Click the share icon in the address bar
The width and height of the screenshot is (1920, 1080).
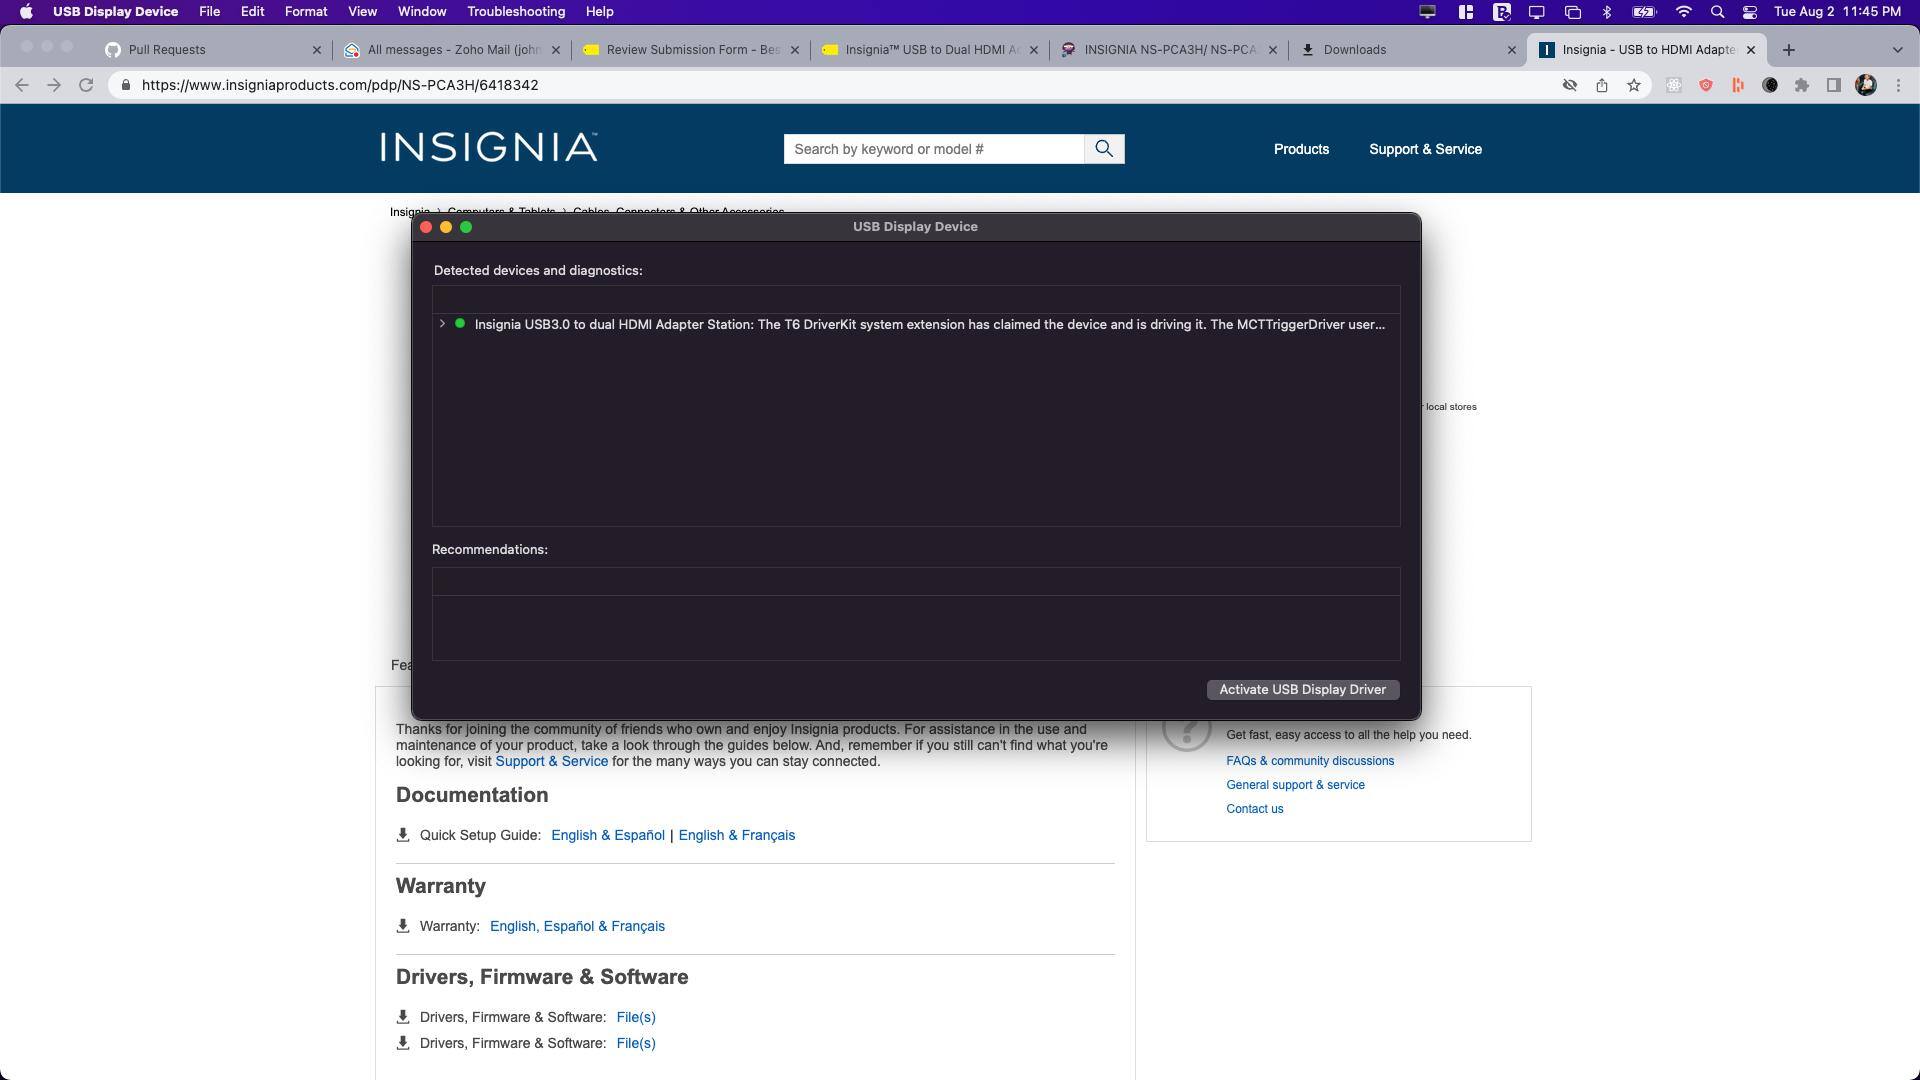pyautogui.click(x=1603, y=85)
